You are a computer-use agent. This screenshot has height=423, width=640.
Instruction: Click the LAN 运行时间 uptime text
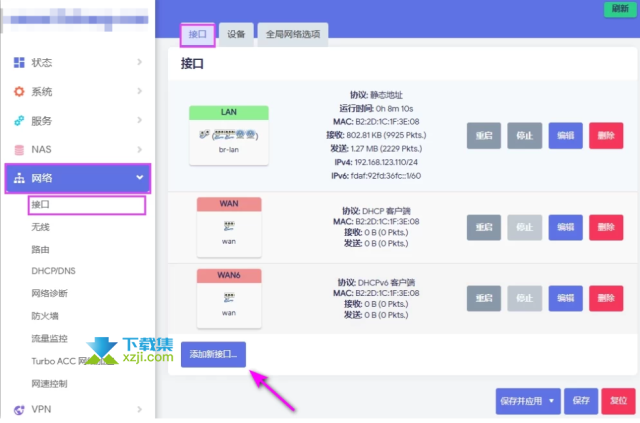click(376, 109)
